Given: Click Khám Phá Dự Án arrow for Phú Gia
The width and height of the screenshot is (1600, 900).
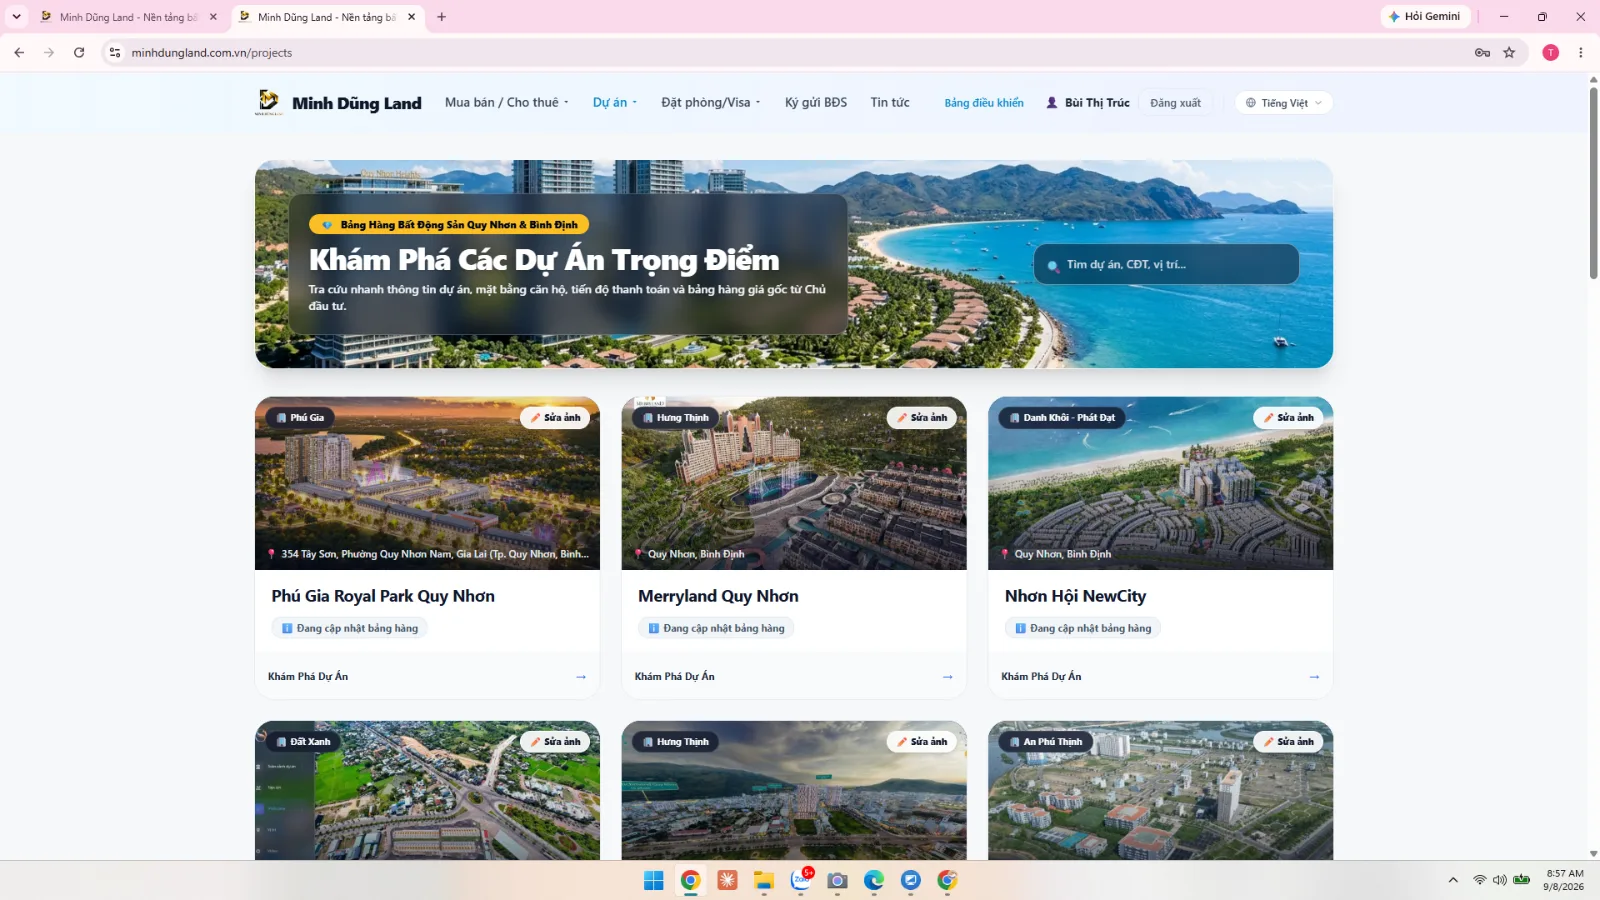Looking at the screenshot, I should [581, 677].
